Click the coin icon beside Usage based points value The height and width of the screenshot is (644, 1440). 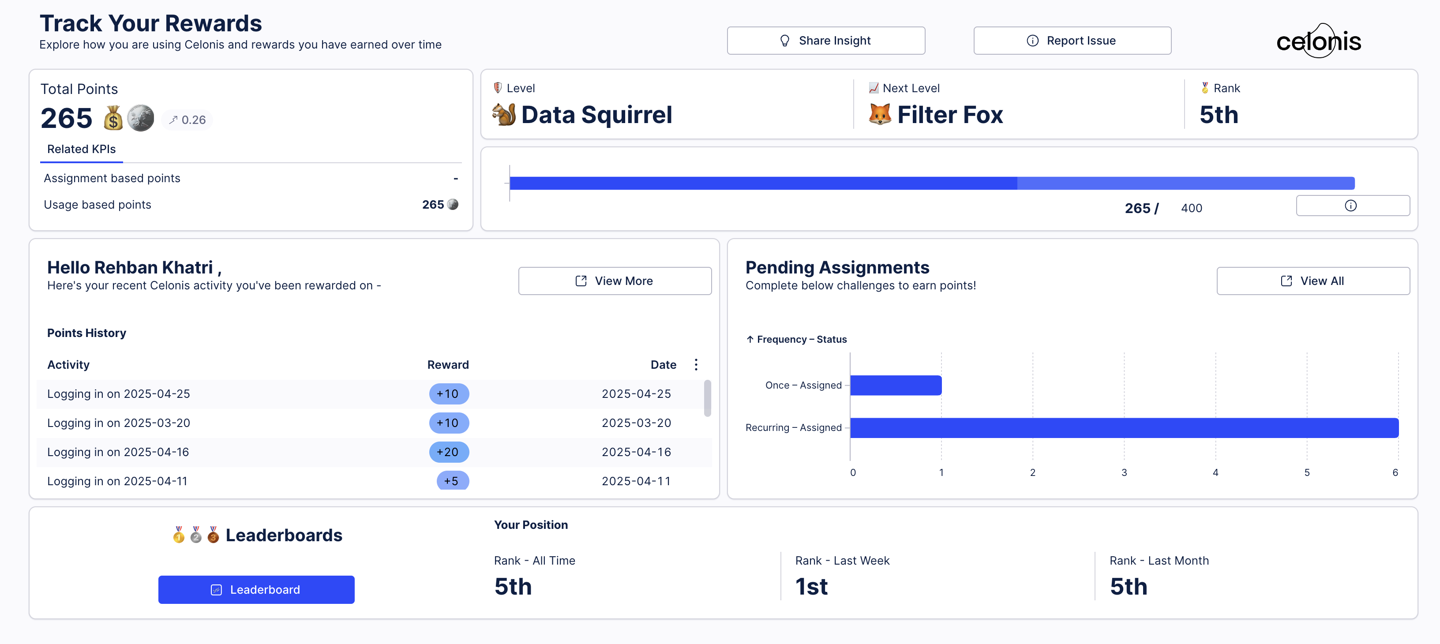(453, 205)
